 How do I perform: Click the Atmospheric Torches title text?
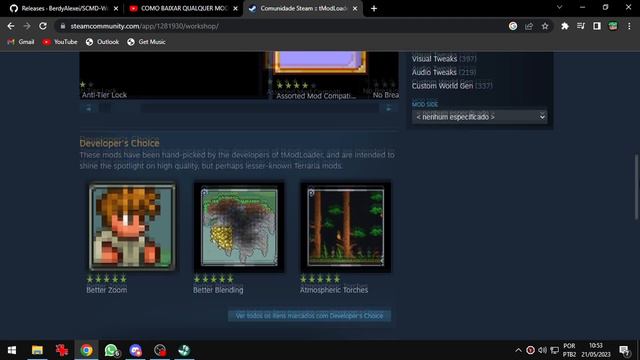334,290
